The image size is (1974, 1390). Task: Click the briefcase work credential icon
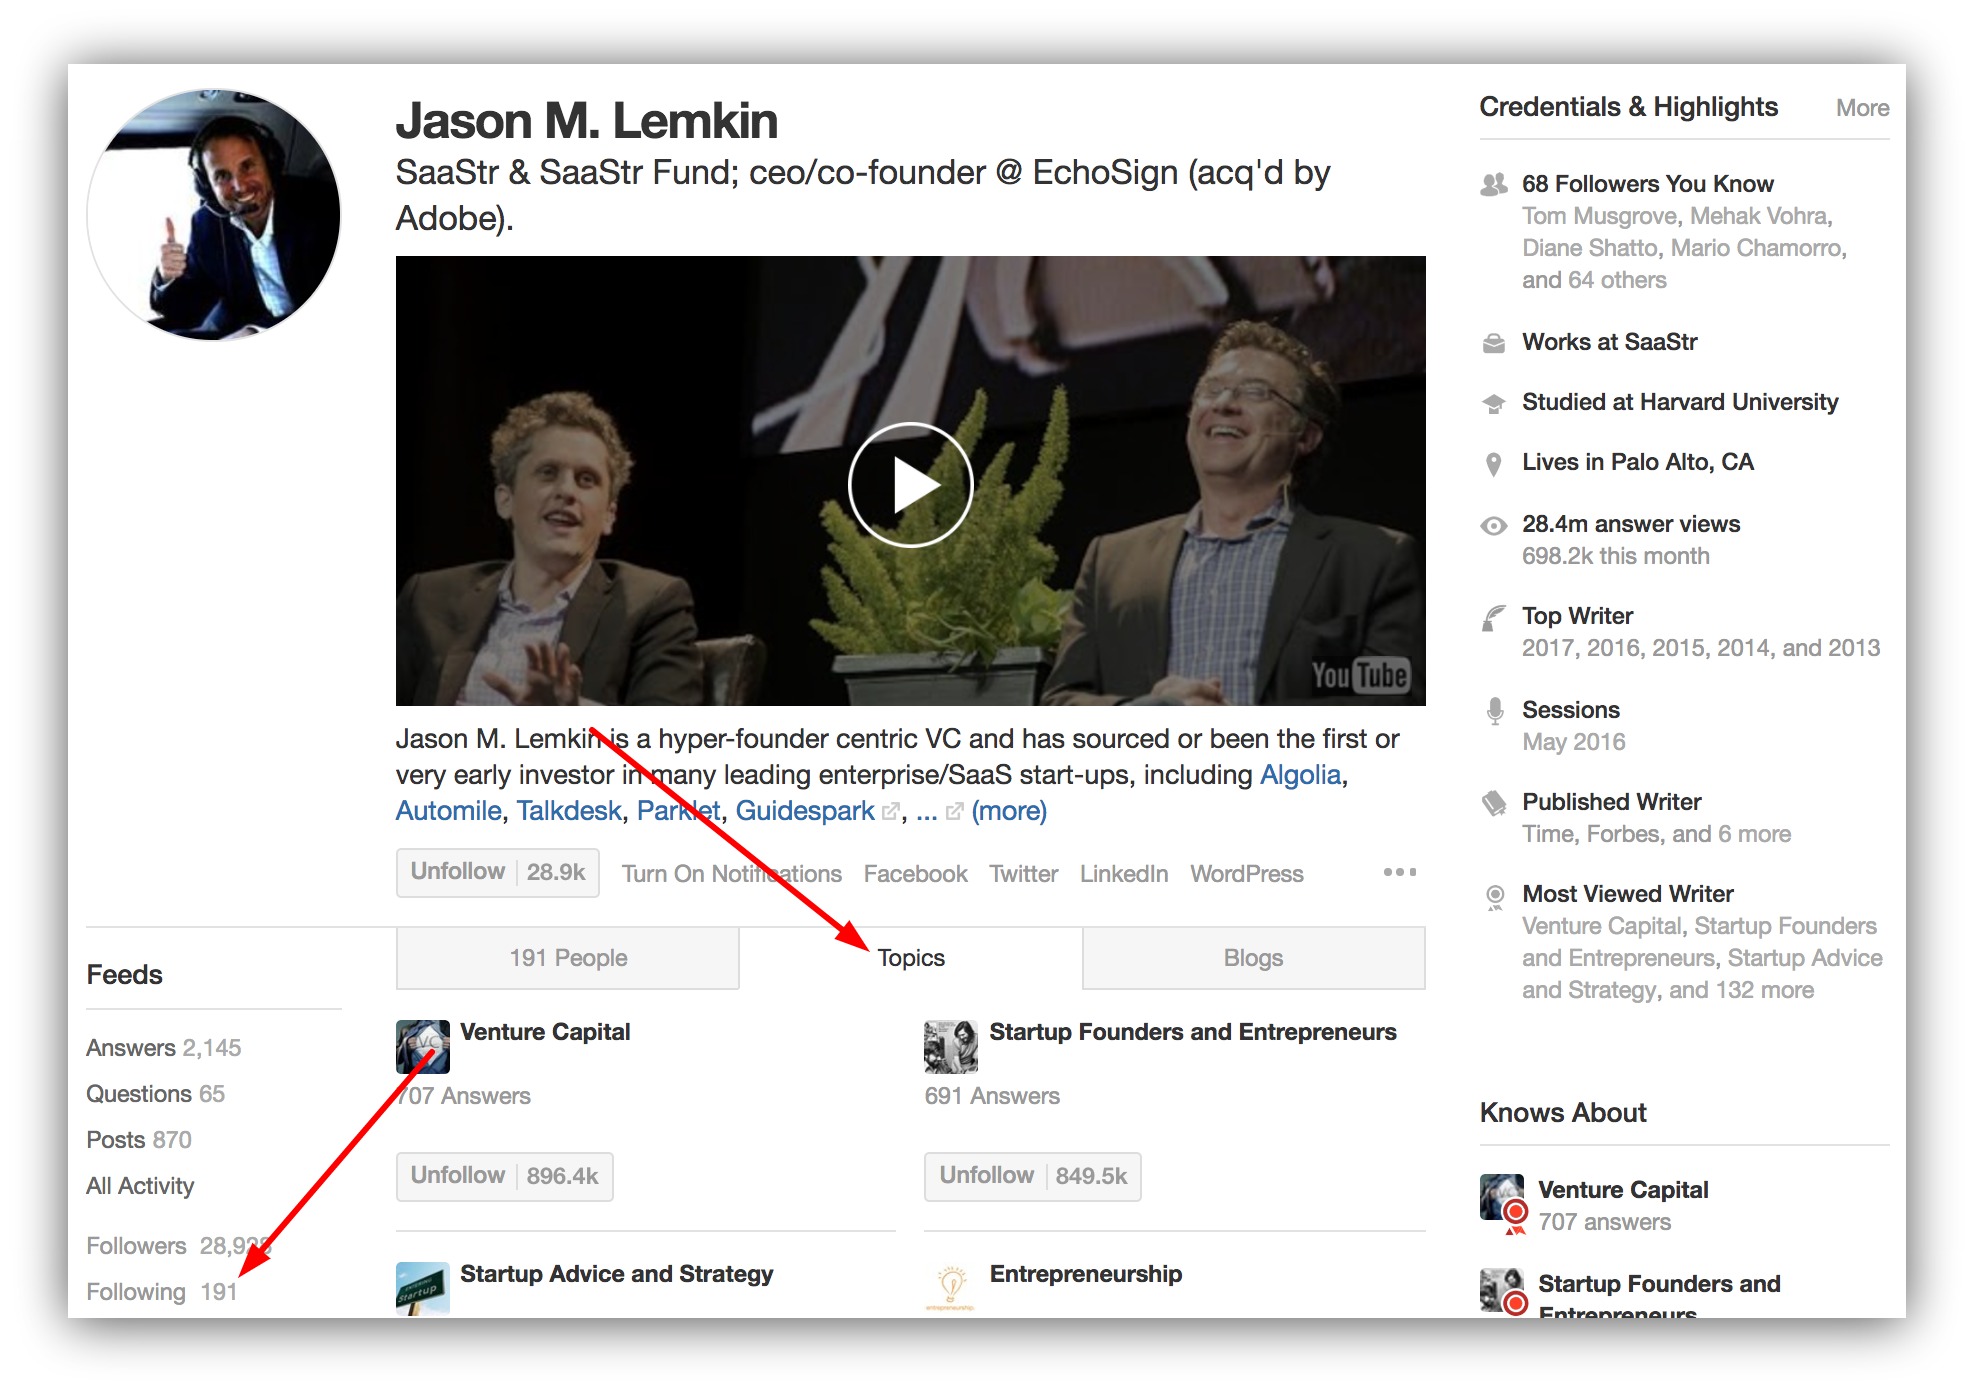pyautogui.click(x=1494, y=343)
